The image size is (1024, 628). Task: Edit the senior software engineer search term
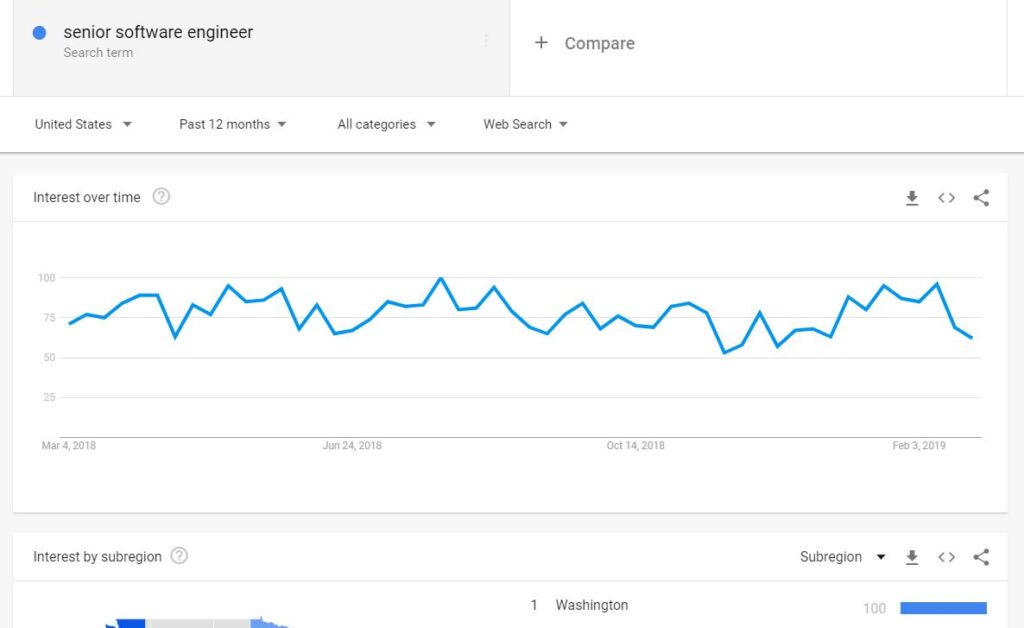(x=158, y=32)
